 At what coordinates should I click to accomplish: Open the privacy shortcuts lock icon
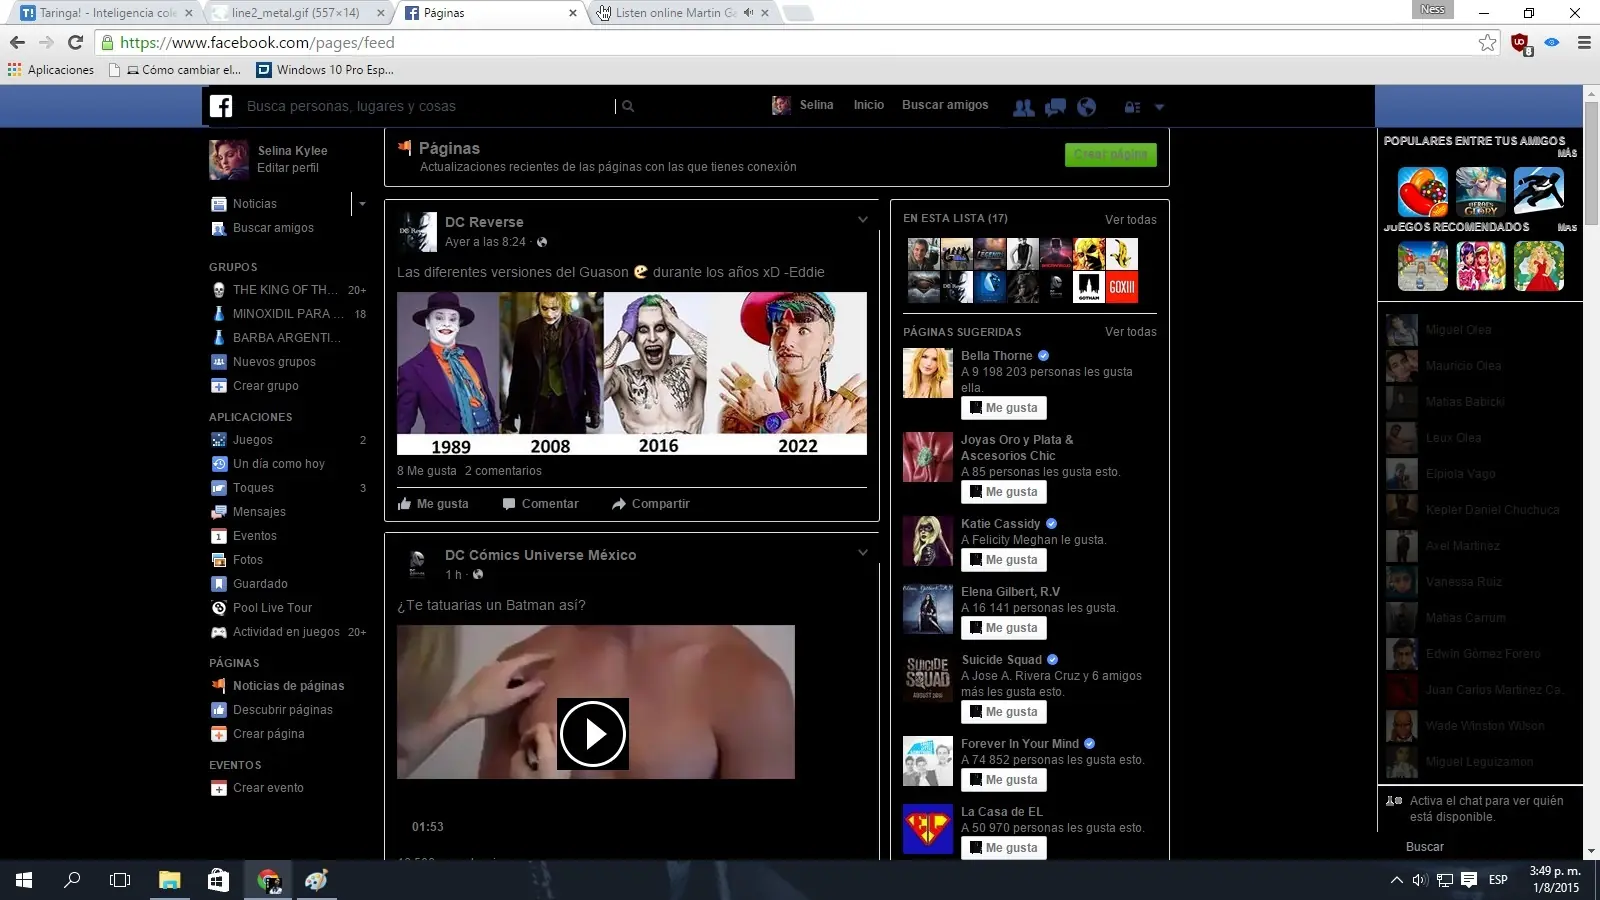click(x=1132, y=107)
